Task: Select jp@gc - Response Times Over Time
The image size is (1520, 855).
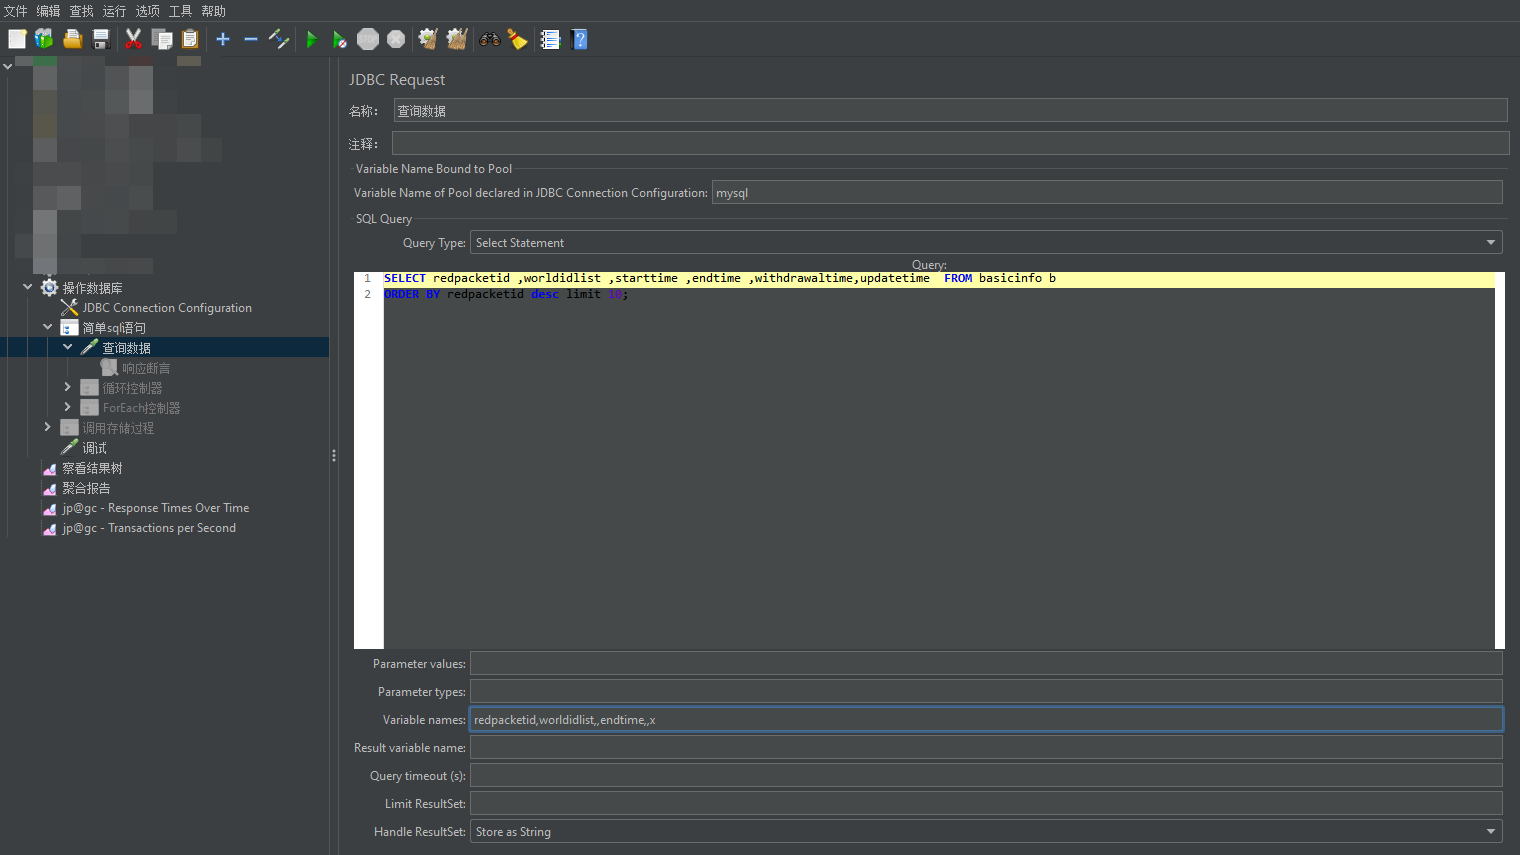Action: (x=156, y=508)
